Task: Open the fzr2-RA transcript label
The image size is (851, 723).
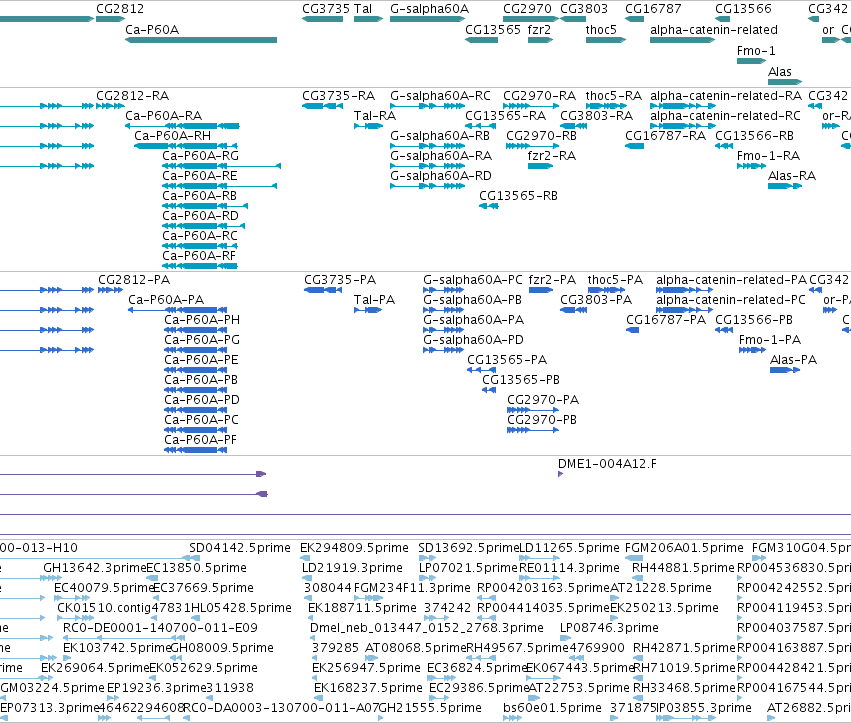Action: tap(551, 156)
